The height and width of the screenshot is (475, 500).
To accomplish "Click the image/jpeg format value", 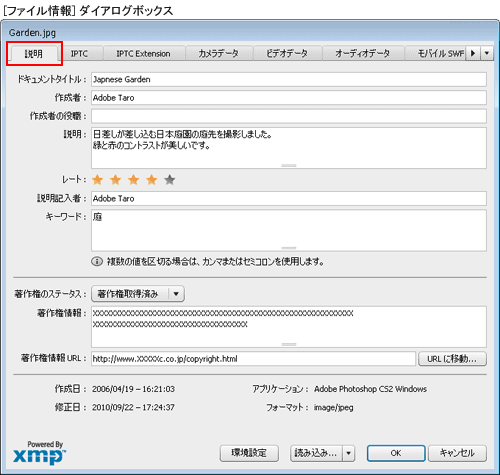I will [x=334, y=407].
